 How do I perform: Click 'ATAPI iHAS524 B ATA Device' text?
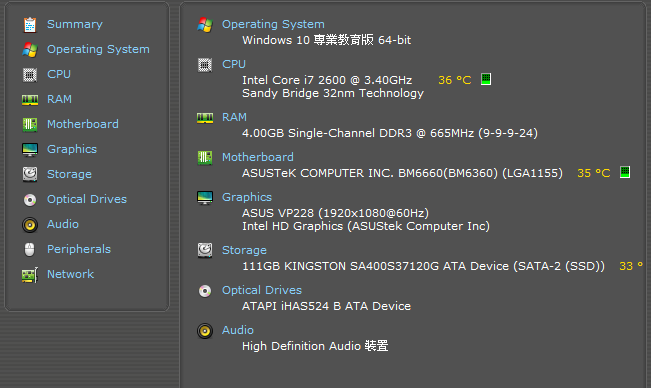pos(326,306)
